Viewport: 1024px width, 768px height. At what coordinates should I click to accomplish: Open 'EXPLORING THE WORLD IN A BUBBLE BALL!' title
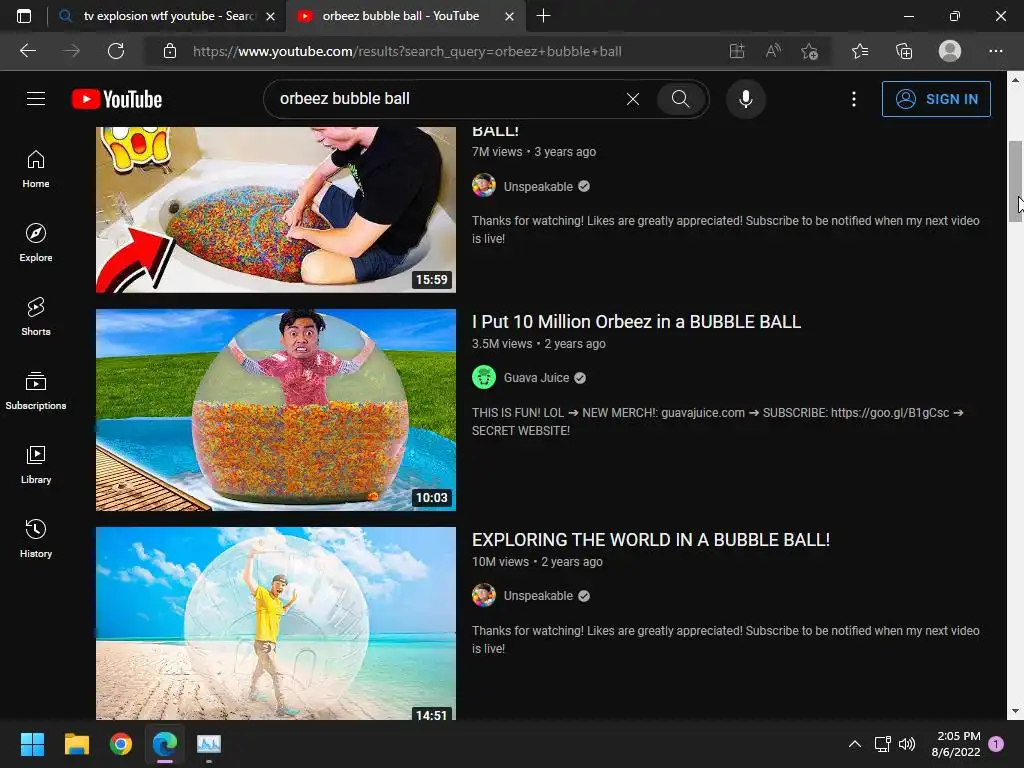click(650, 540)
